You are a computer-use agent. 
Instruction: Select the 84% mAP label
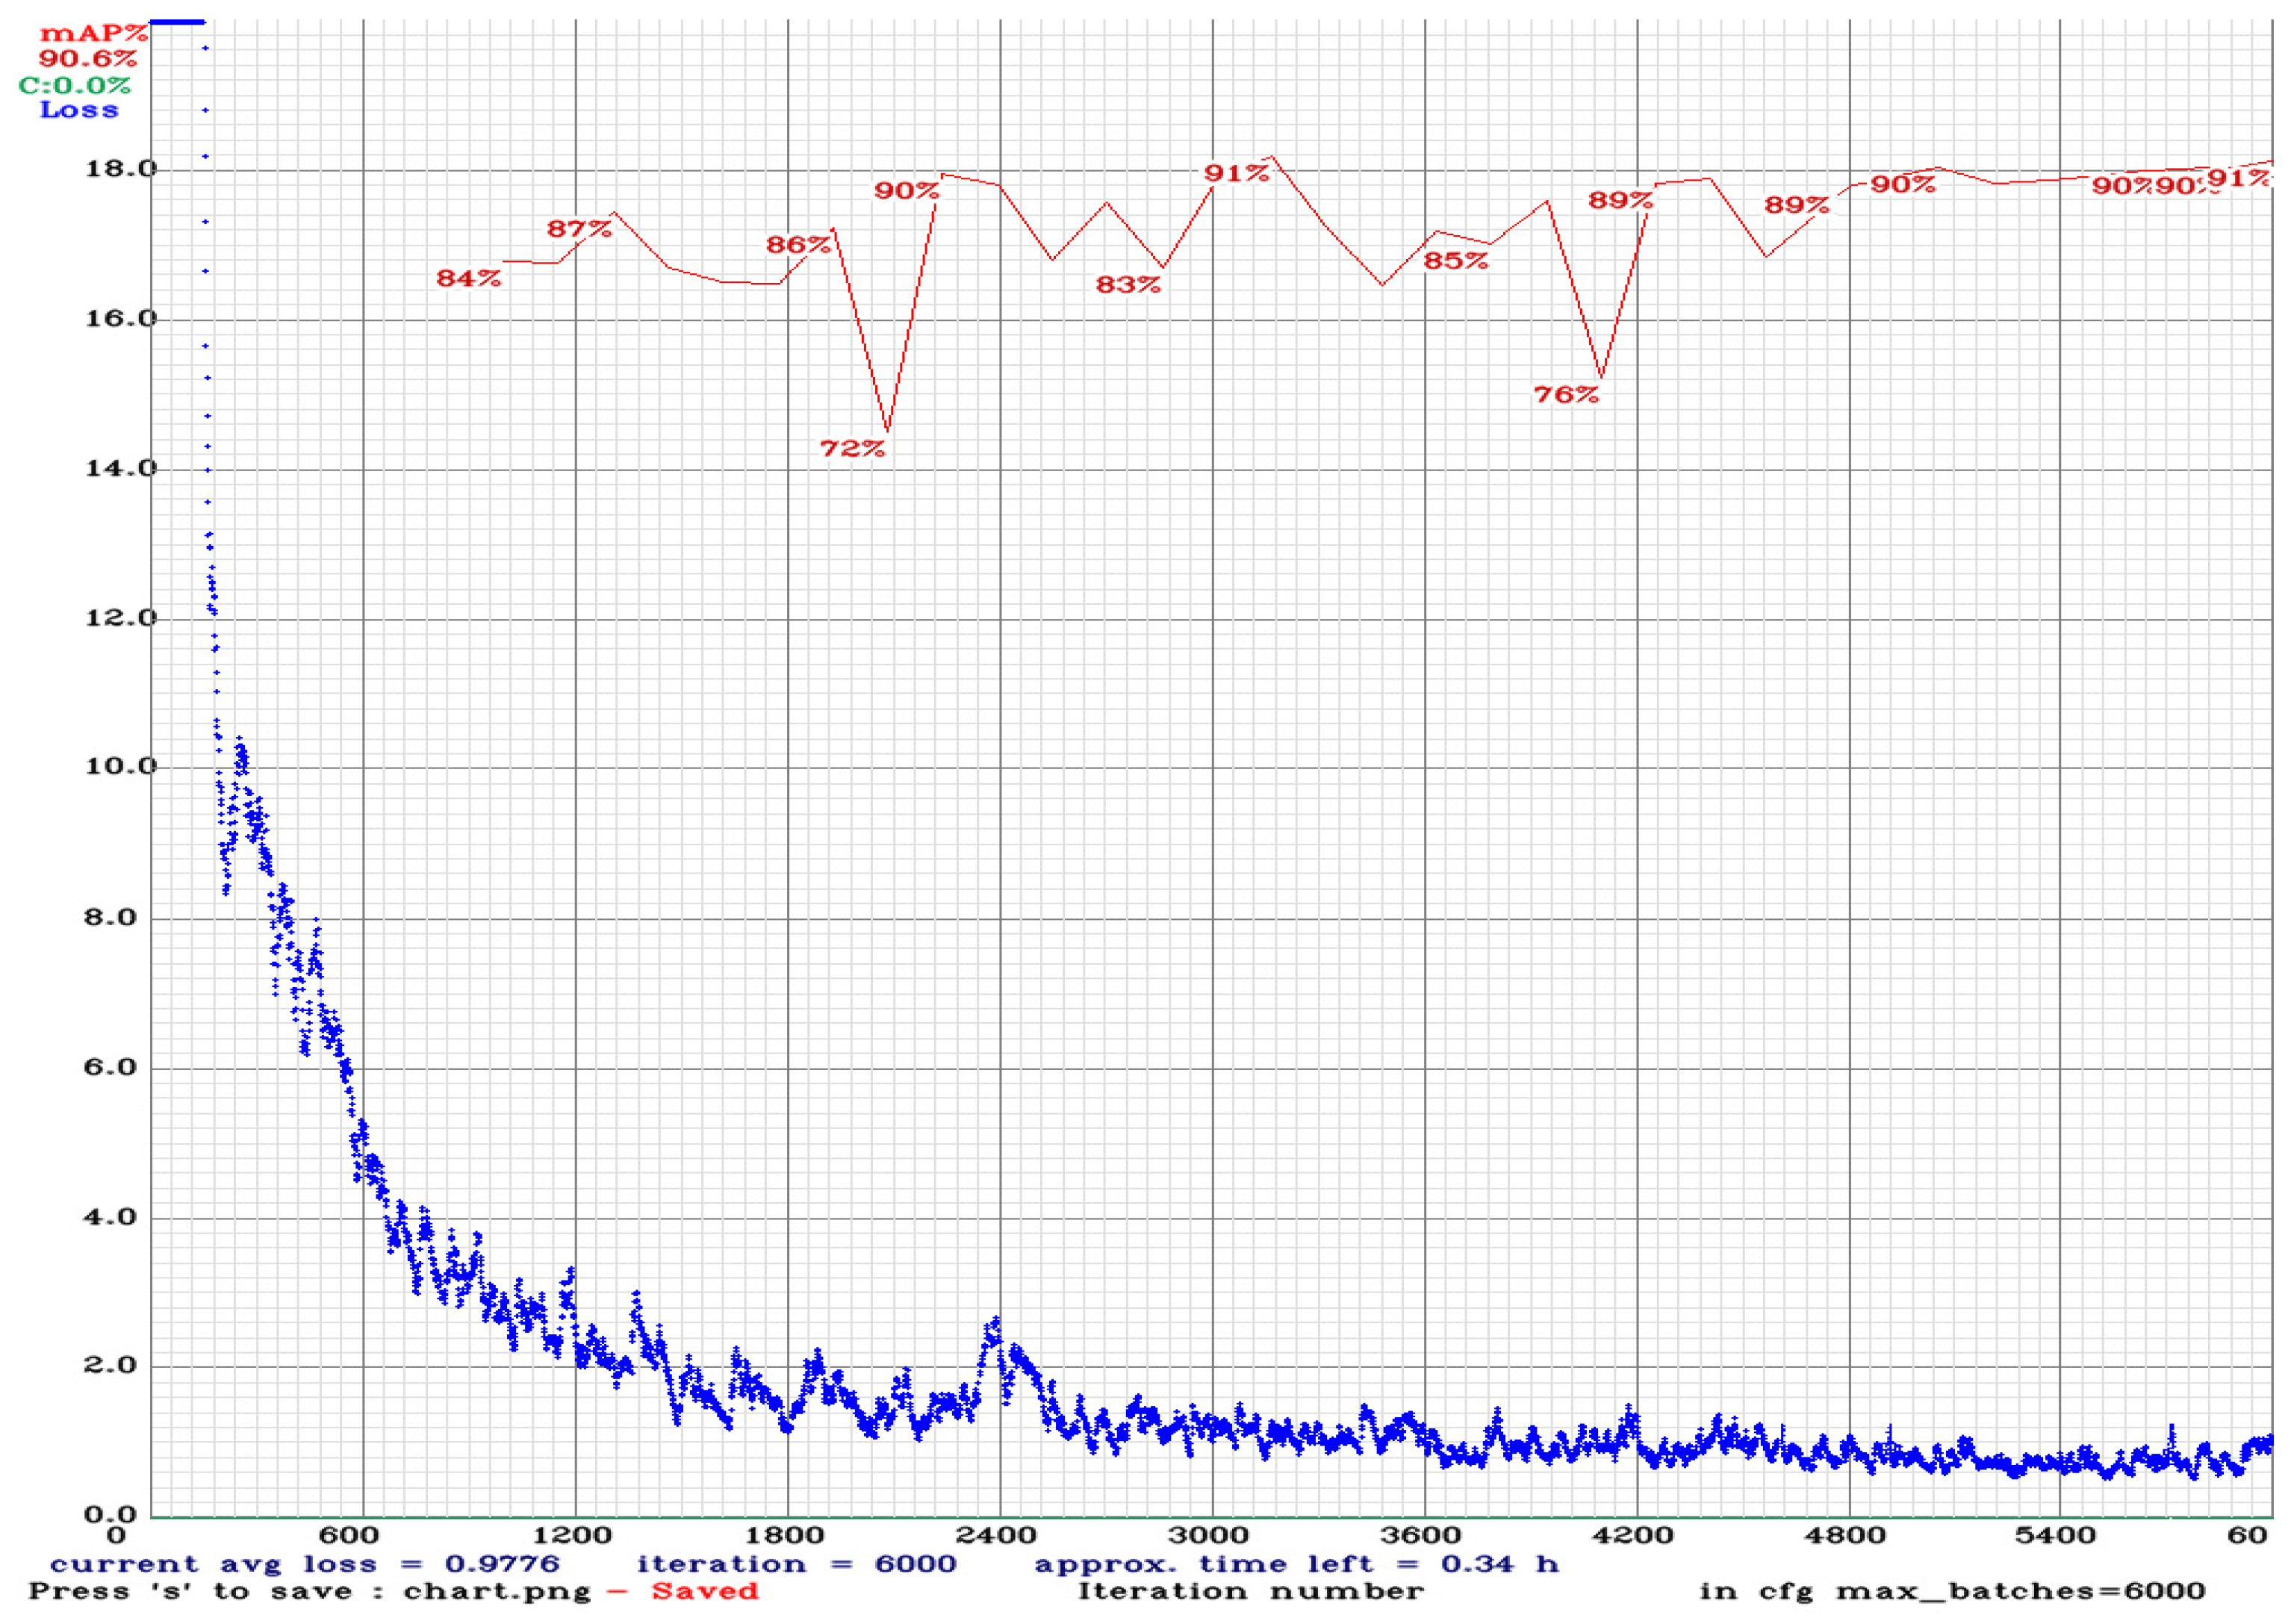pyautogui.click(x=468, y=277)
